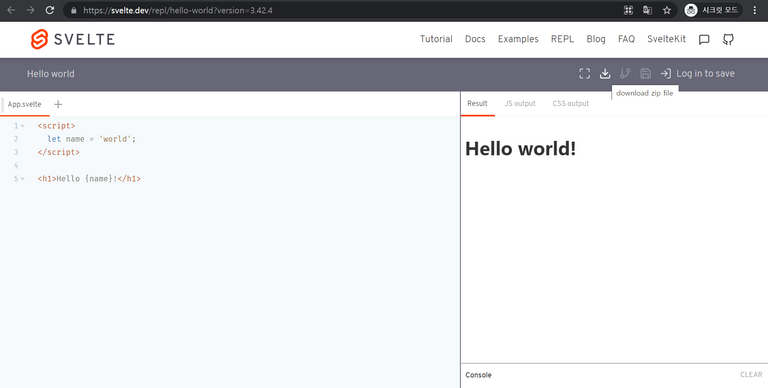Open the Blog nav link
The height and width of the screenshot is (388, 768).
click(596, 39)
